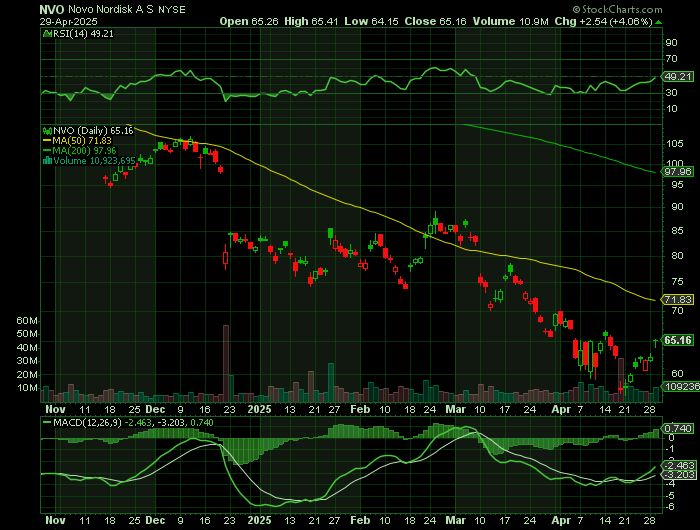Click the RSI(14) legend line icon
Image resolution: width=700 pixels, height=530 pixels.
point(47,33)
